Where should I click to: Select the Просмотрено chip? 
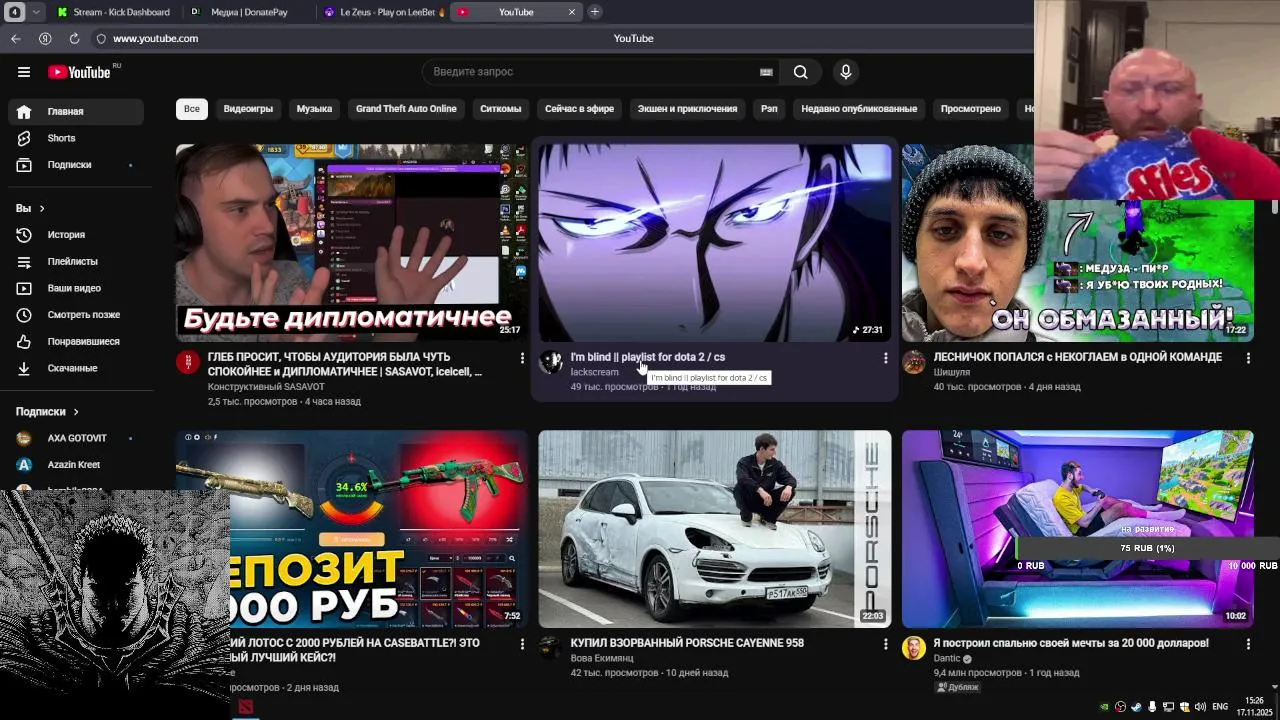click(x=970, y=109)
